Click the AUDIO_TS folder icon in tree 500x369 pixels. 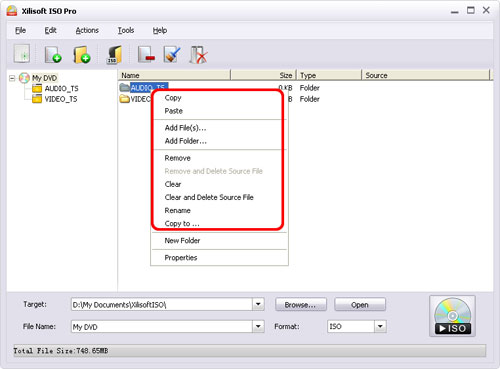coord(37,88)
